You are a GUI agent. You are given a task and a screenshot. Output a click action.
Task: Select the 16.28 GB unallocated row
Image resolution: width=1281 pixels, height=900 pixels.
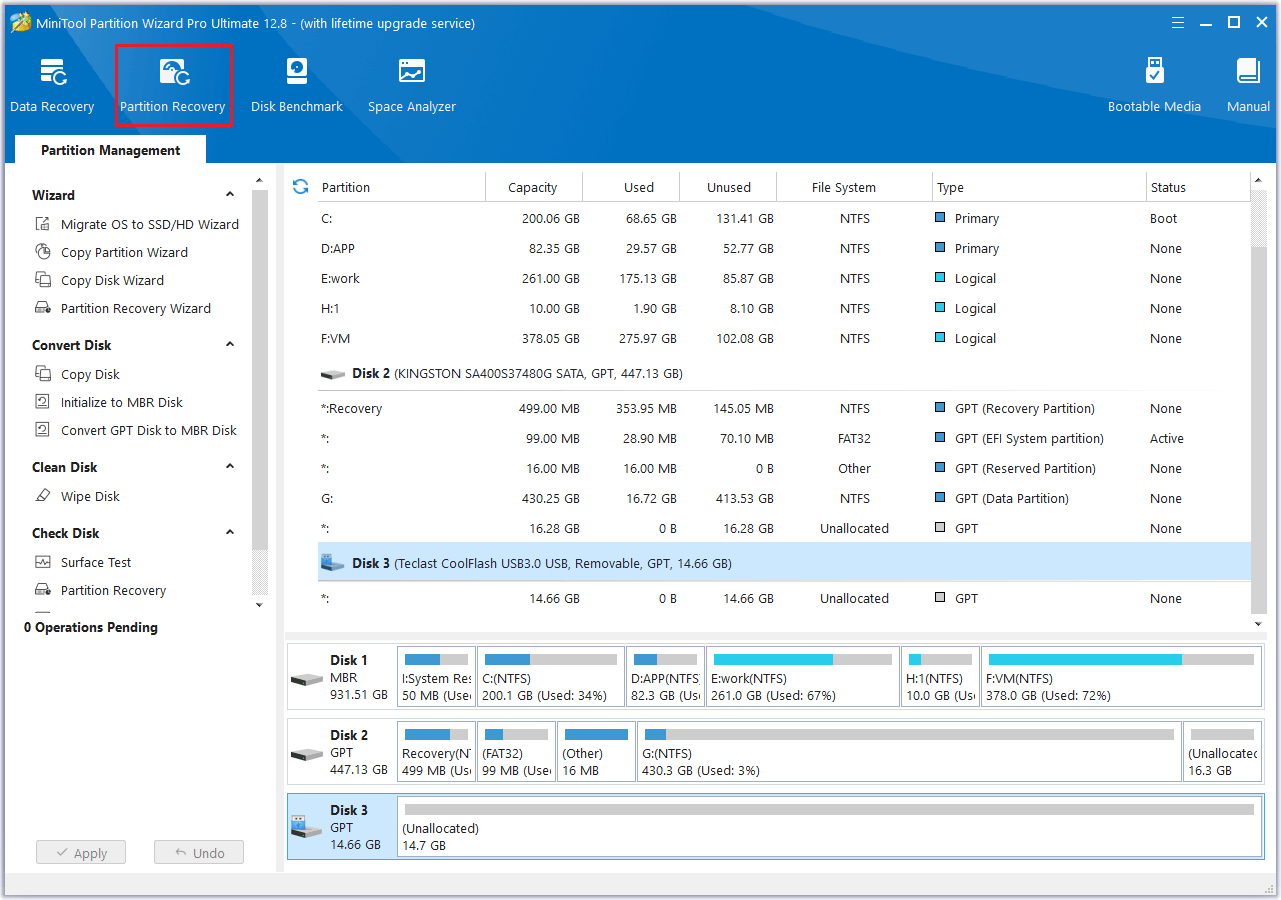[784, 528]
